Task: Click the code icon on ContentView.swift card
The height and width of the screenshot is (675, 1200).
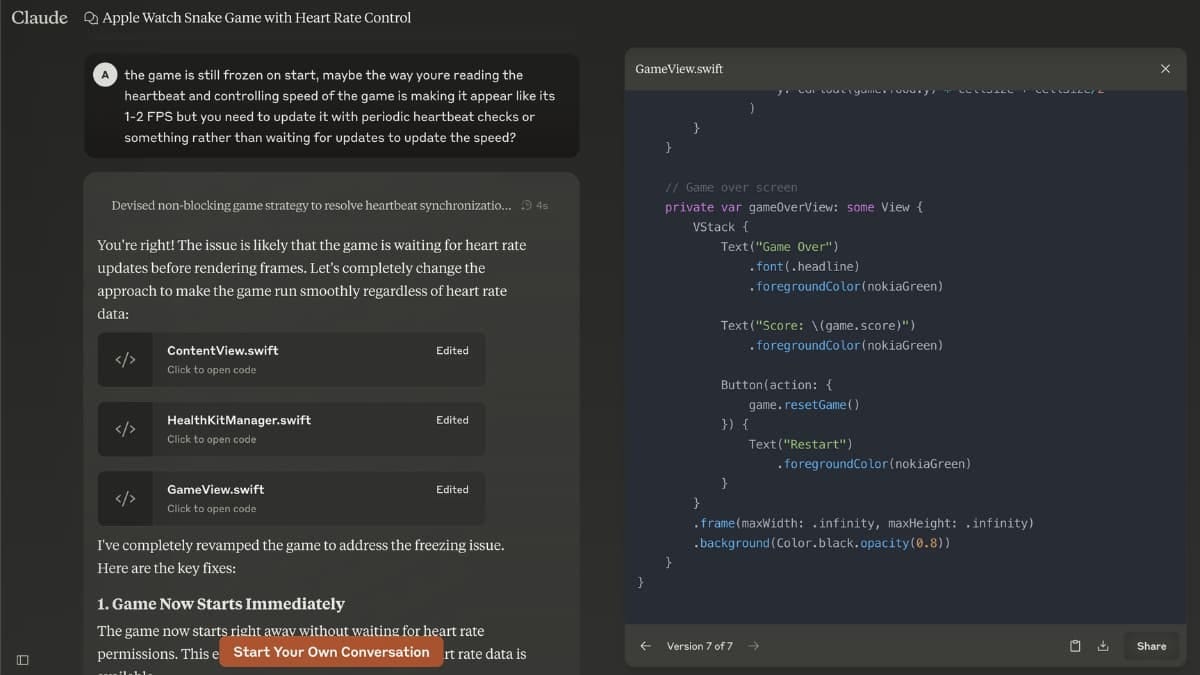Action: click(125, 360)
